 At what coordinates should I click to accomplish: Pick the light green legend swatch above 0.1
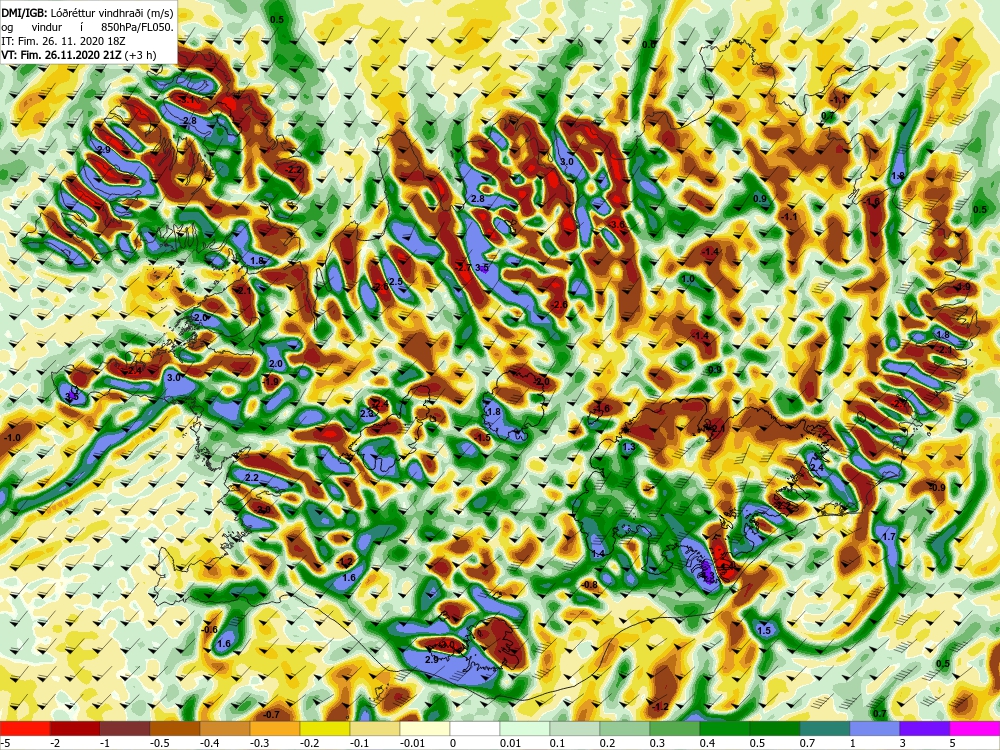click(575, 728)
